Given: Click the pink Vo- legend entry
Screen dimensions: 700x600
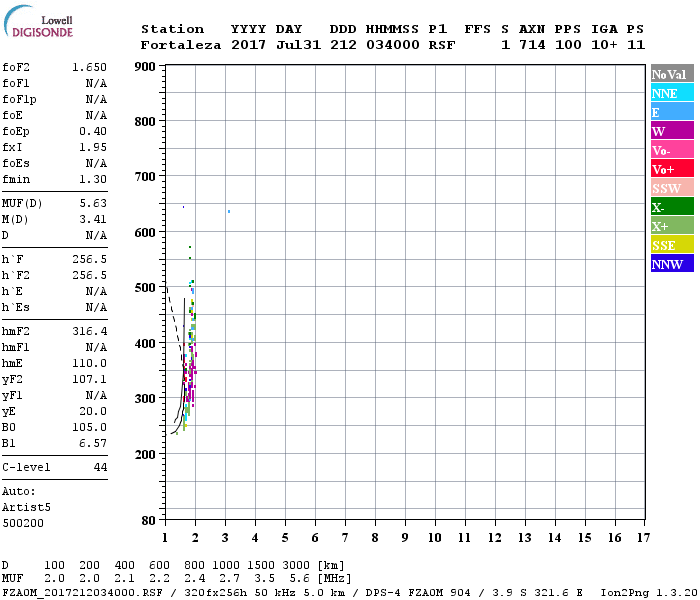Looking at the screenshot, I should click(671, 150).
